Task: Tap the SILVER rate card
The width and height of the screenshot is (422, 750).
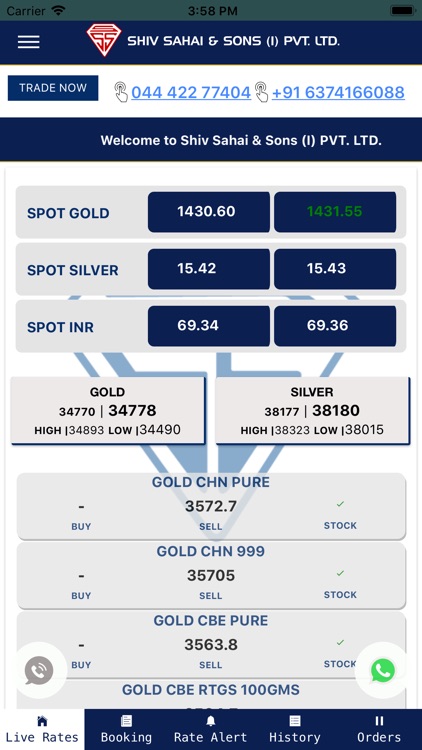Action: 312,410
